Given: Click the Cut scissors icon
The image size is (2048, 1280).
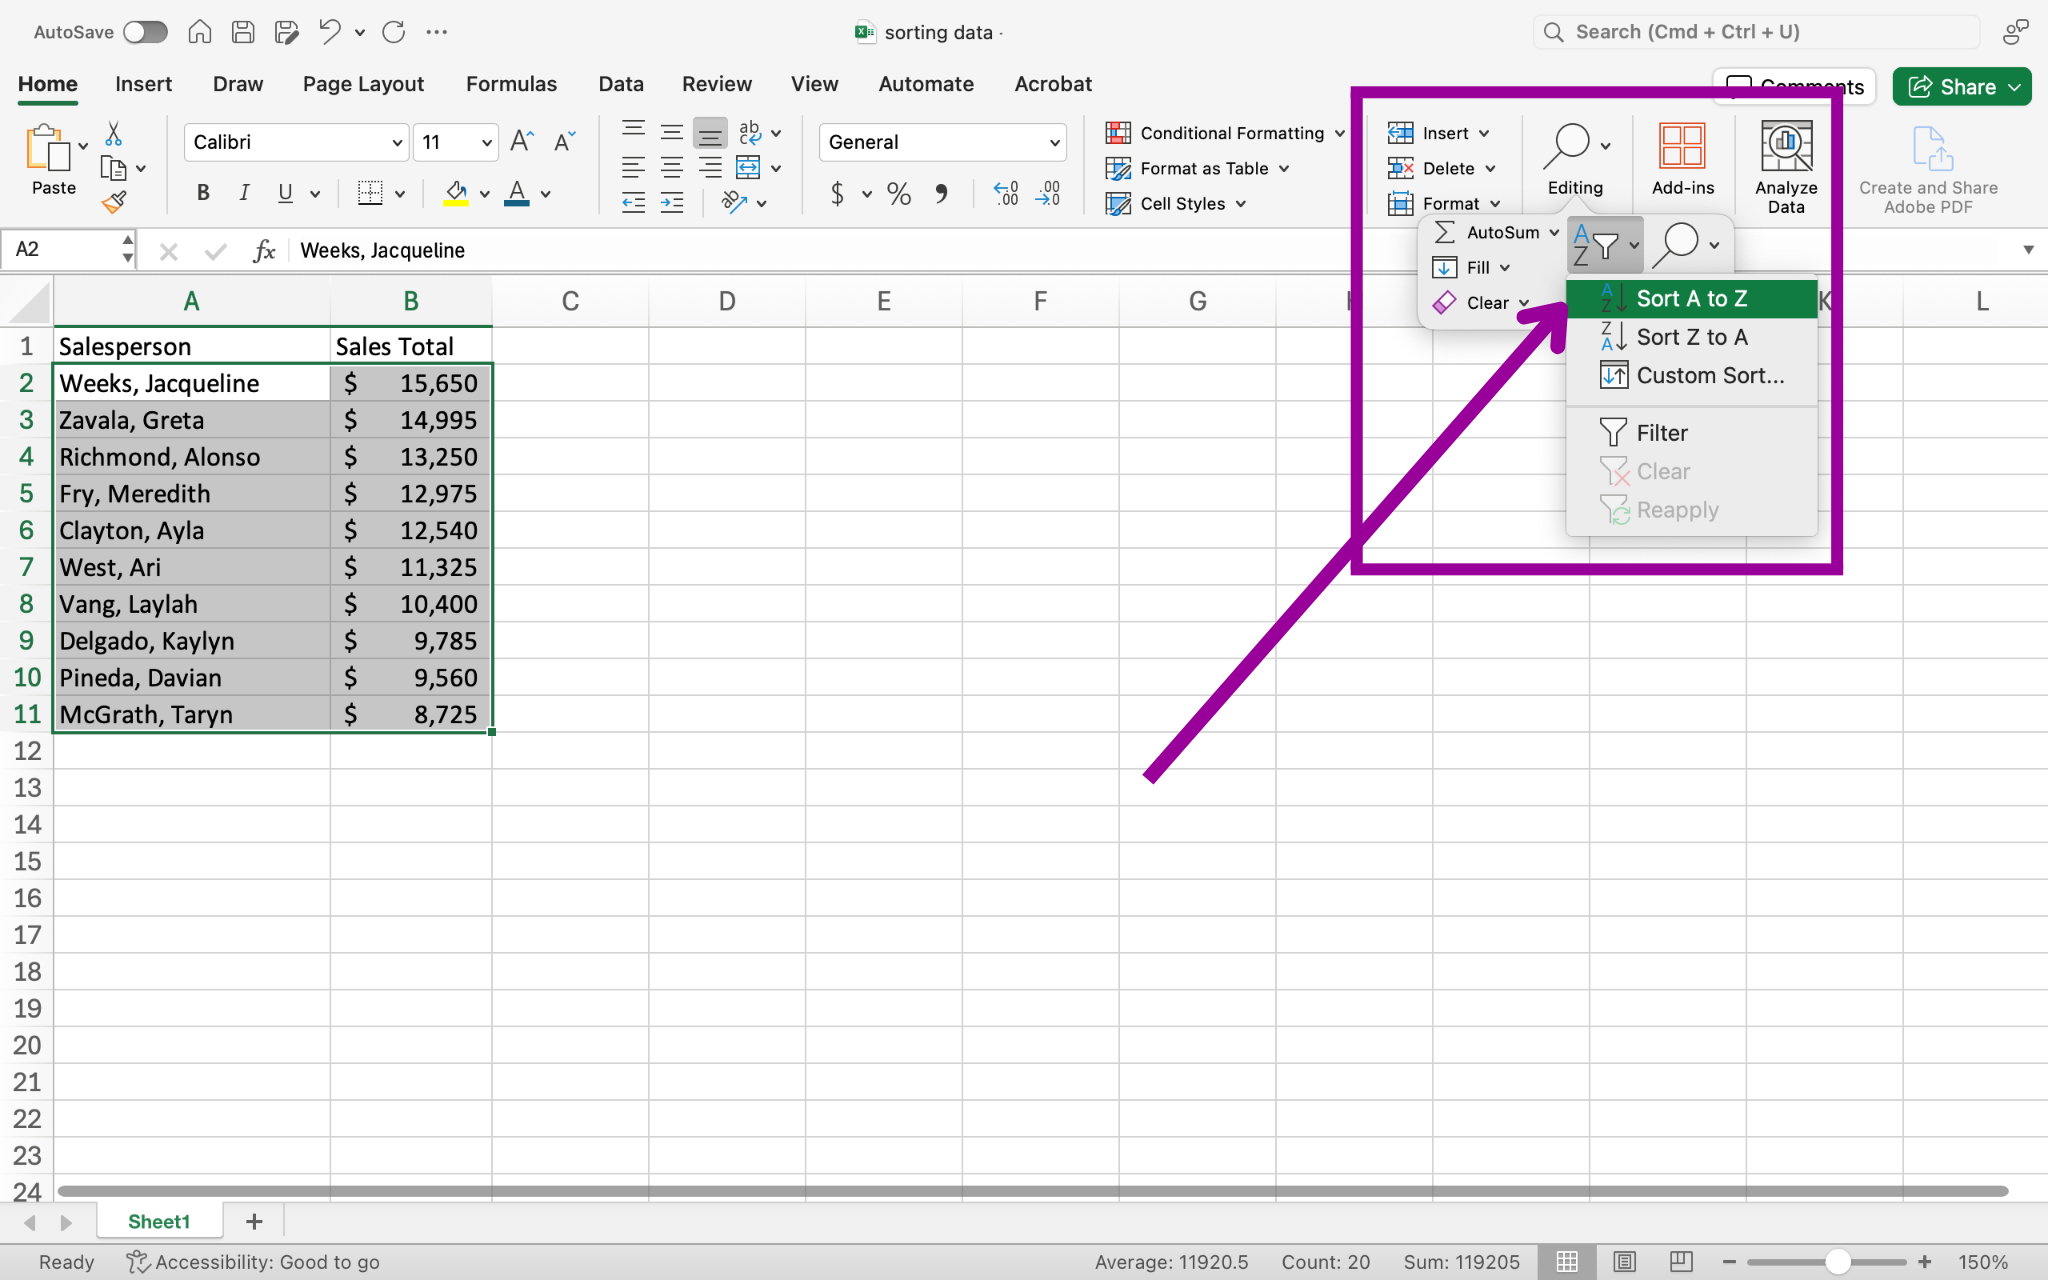Looking at the screenshot, I should click(114, 133).
